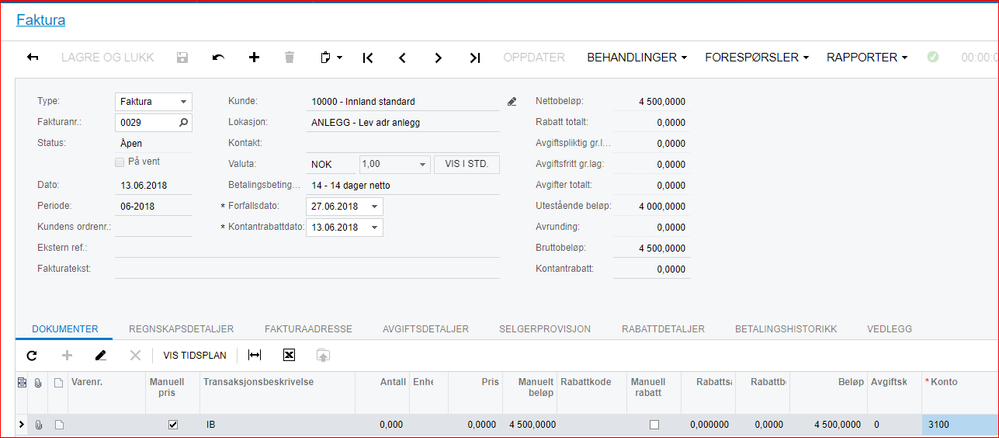Click the Kunde field 10000 - Innland standard
This screenshot has width=999, height=438.
[x=403, y=101]
